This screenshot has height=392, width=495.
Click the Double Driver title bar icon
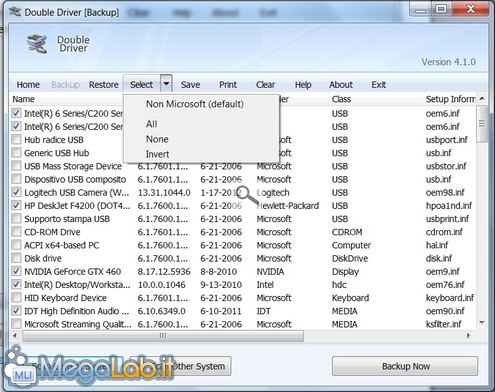coord(15,12)
